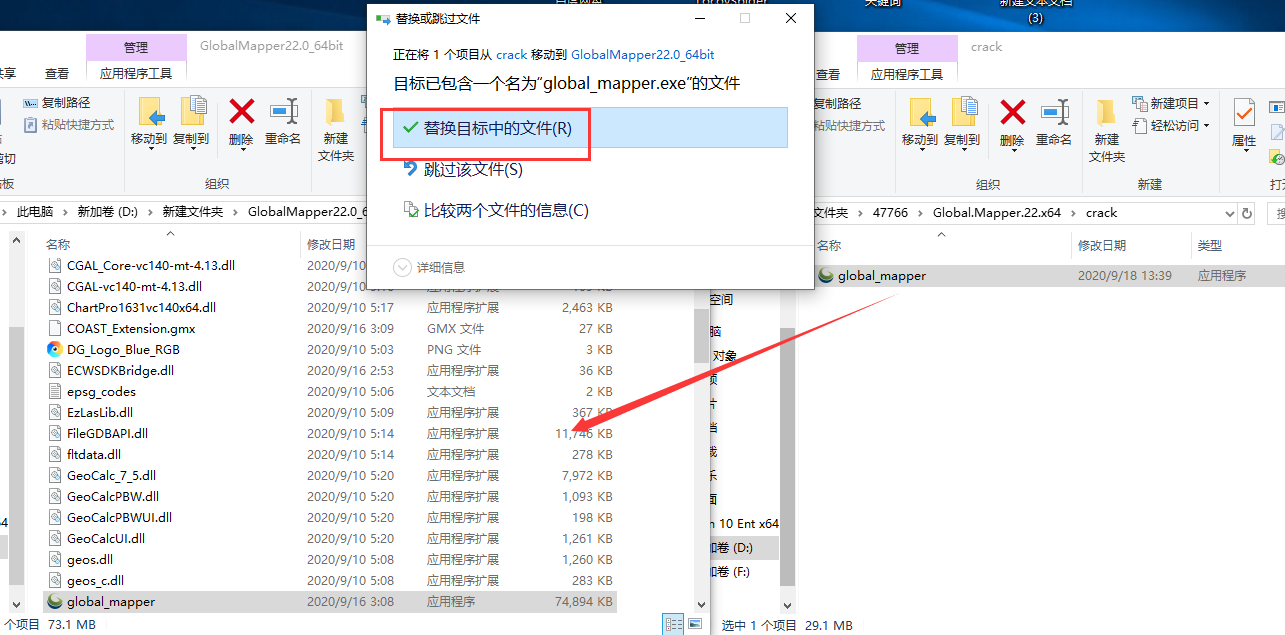The image size is (1285, 635).
Task: Select ChartPro1631vc140x64.dll file
Action: 141,307
